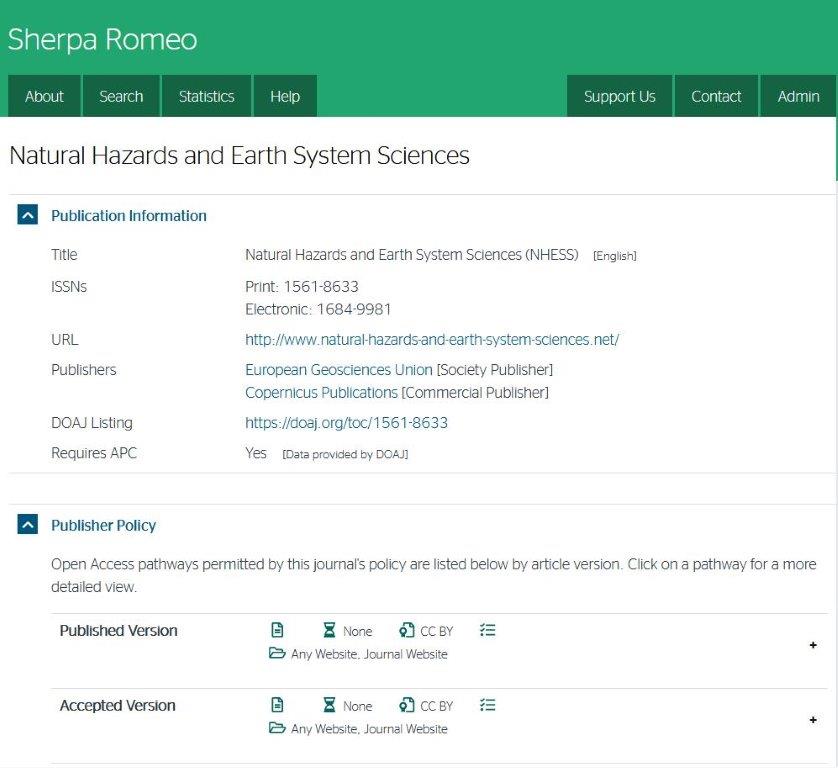Viewport: 838px width, 768px height.
Task: Click the document icon in Accepted Version row
Action: click(278, 705)
